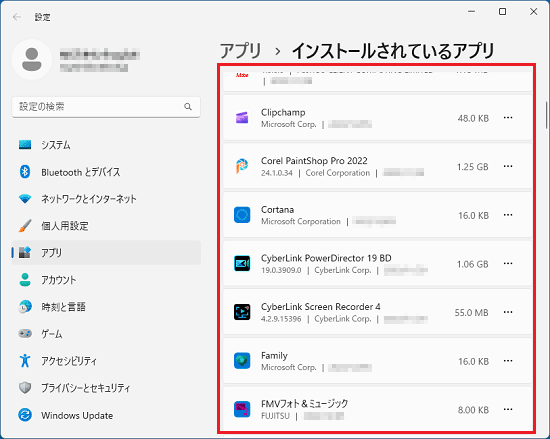The image size is (550, 439).
Task: Click the privacy shield icon
Action: click(25, 388)
